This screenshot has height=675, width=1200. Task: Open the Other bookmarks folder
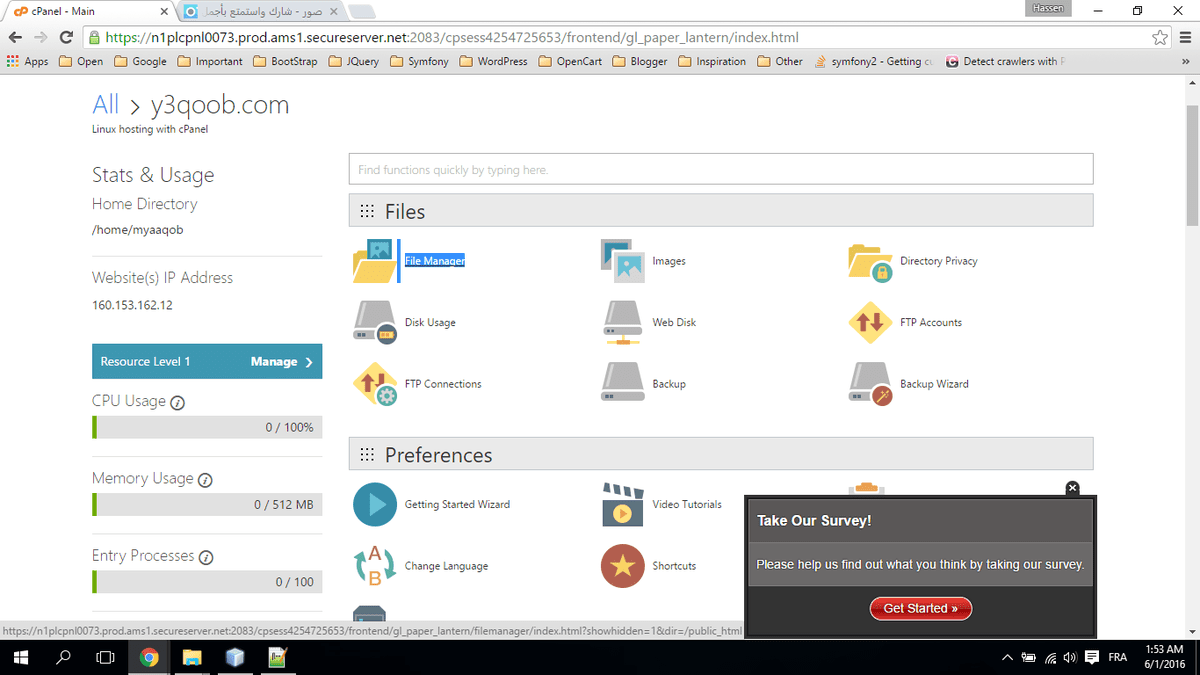click(780, 61)
